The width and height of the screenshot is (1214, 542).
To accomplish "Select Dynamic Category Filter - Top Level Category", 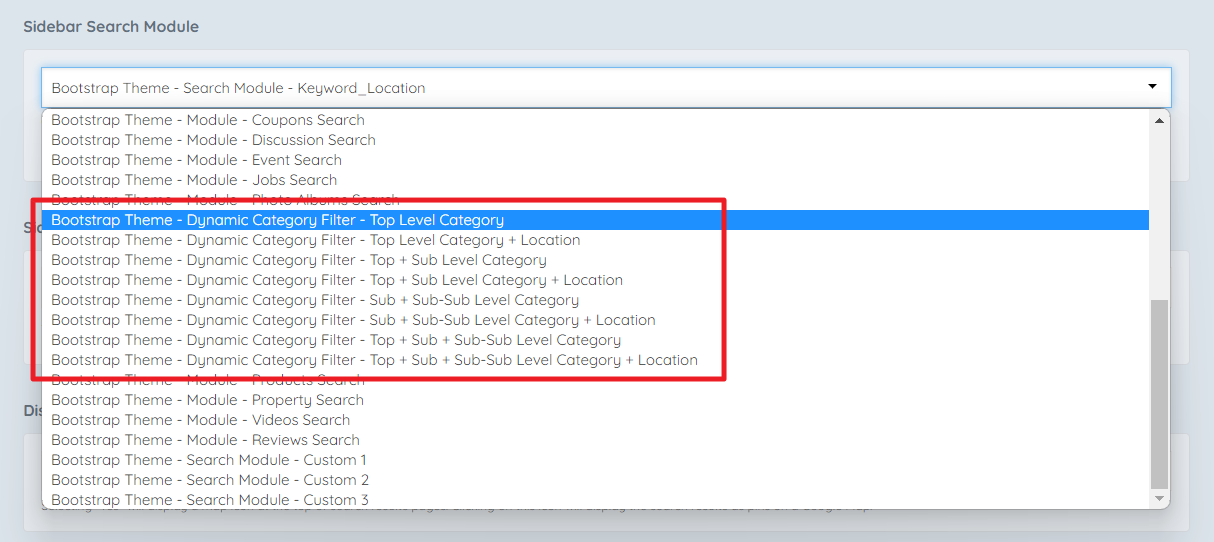I will pos(596,220).
